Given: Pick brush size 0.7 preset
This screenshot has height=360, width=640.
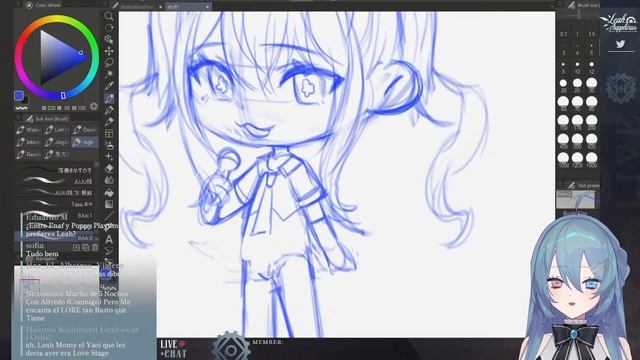Looking at the screenshot, I should [563, 34].
